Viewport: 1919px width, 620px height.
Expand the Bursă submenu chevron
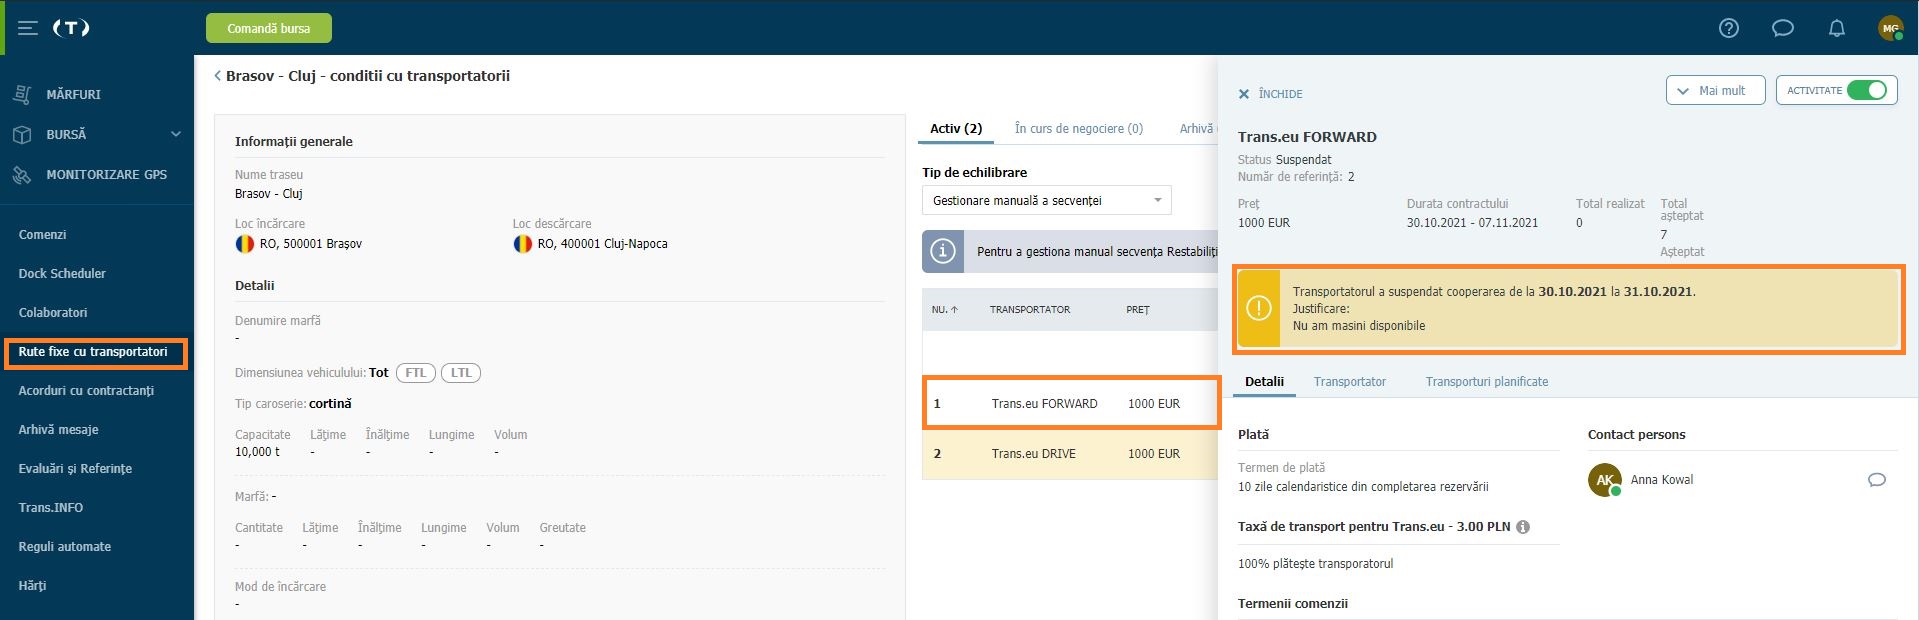point(176,134)
